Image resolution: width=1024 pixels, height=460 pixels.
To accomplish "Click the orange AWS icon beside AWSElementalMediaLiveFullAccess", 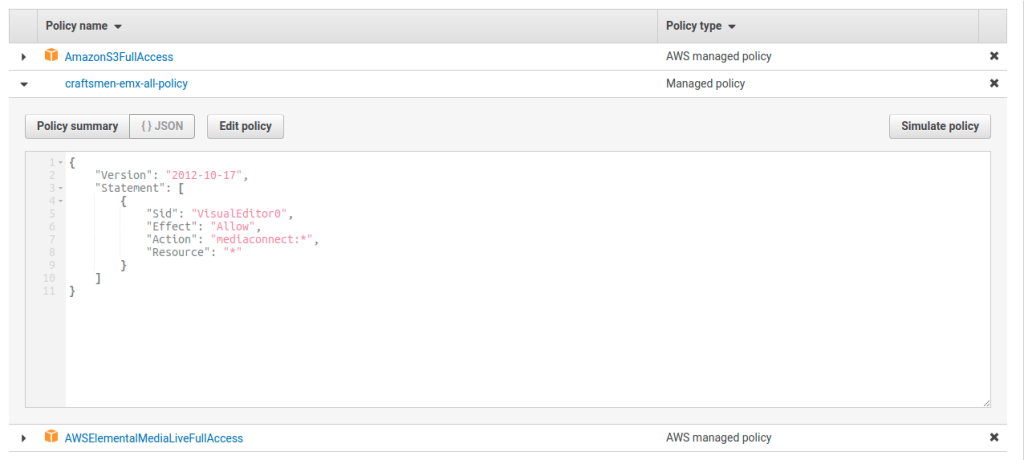I will [x=51, y=437].
